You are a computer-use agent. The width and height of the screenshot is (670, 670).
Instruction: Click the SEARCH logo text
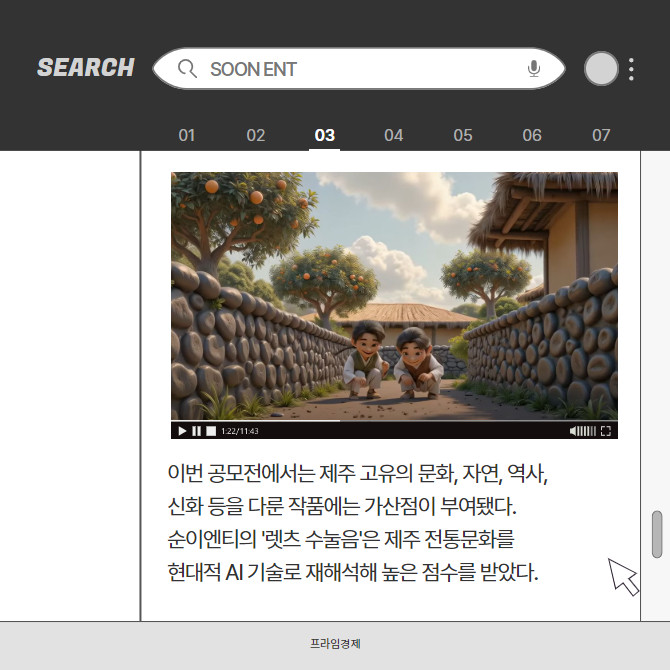point(86,68)
